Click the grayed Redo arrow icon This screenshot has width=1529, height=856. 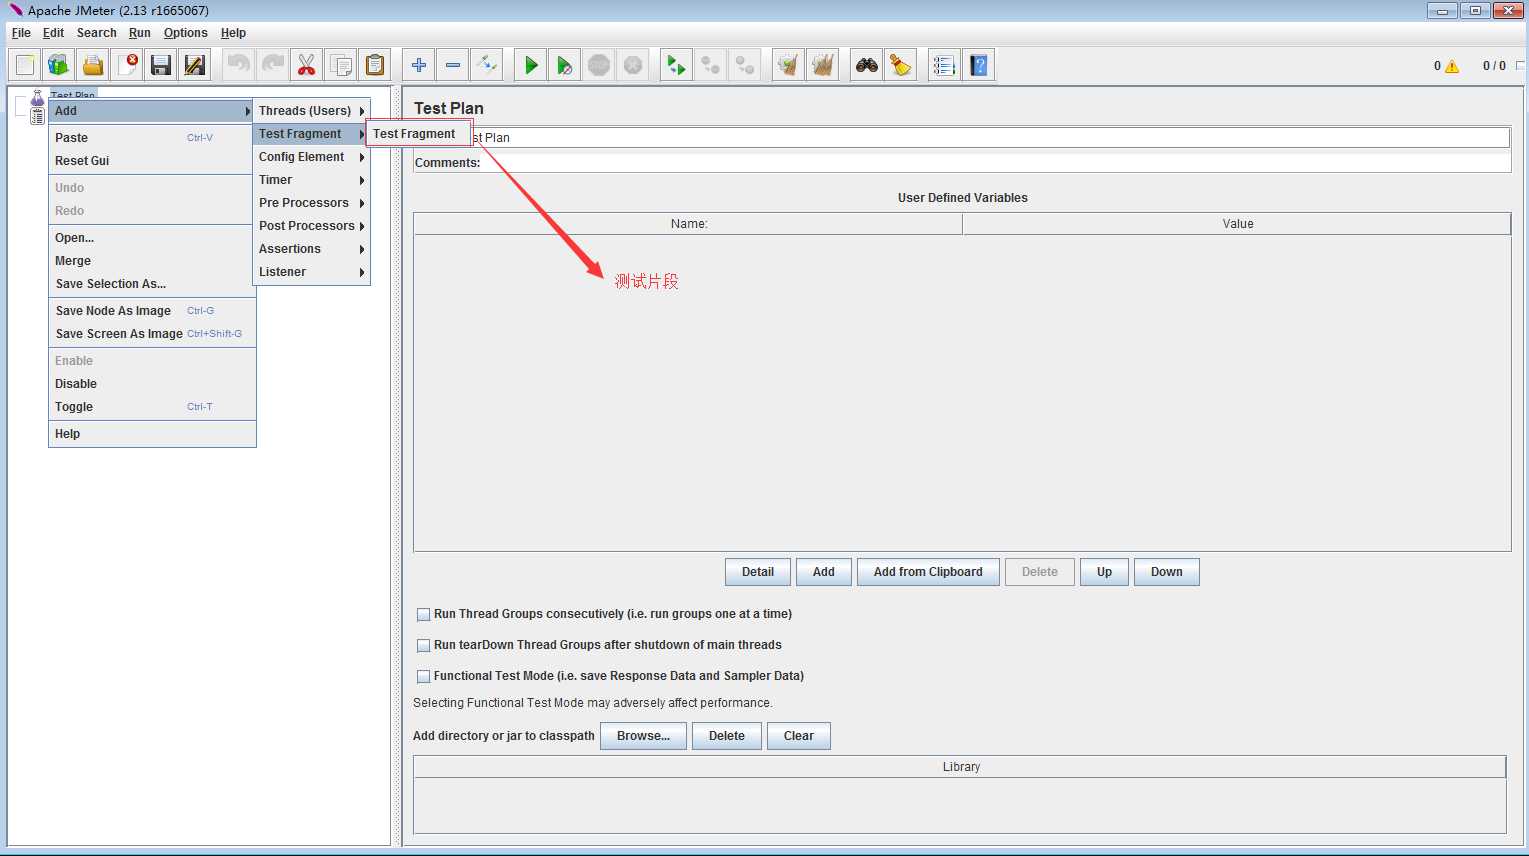click(273, 65)
